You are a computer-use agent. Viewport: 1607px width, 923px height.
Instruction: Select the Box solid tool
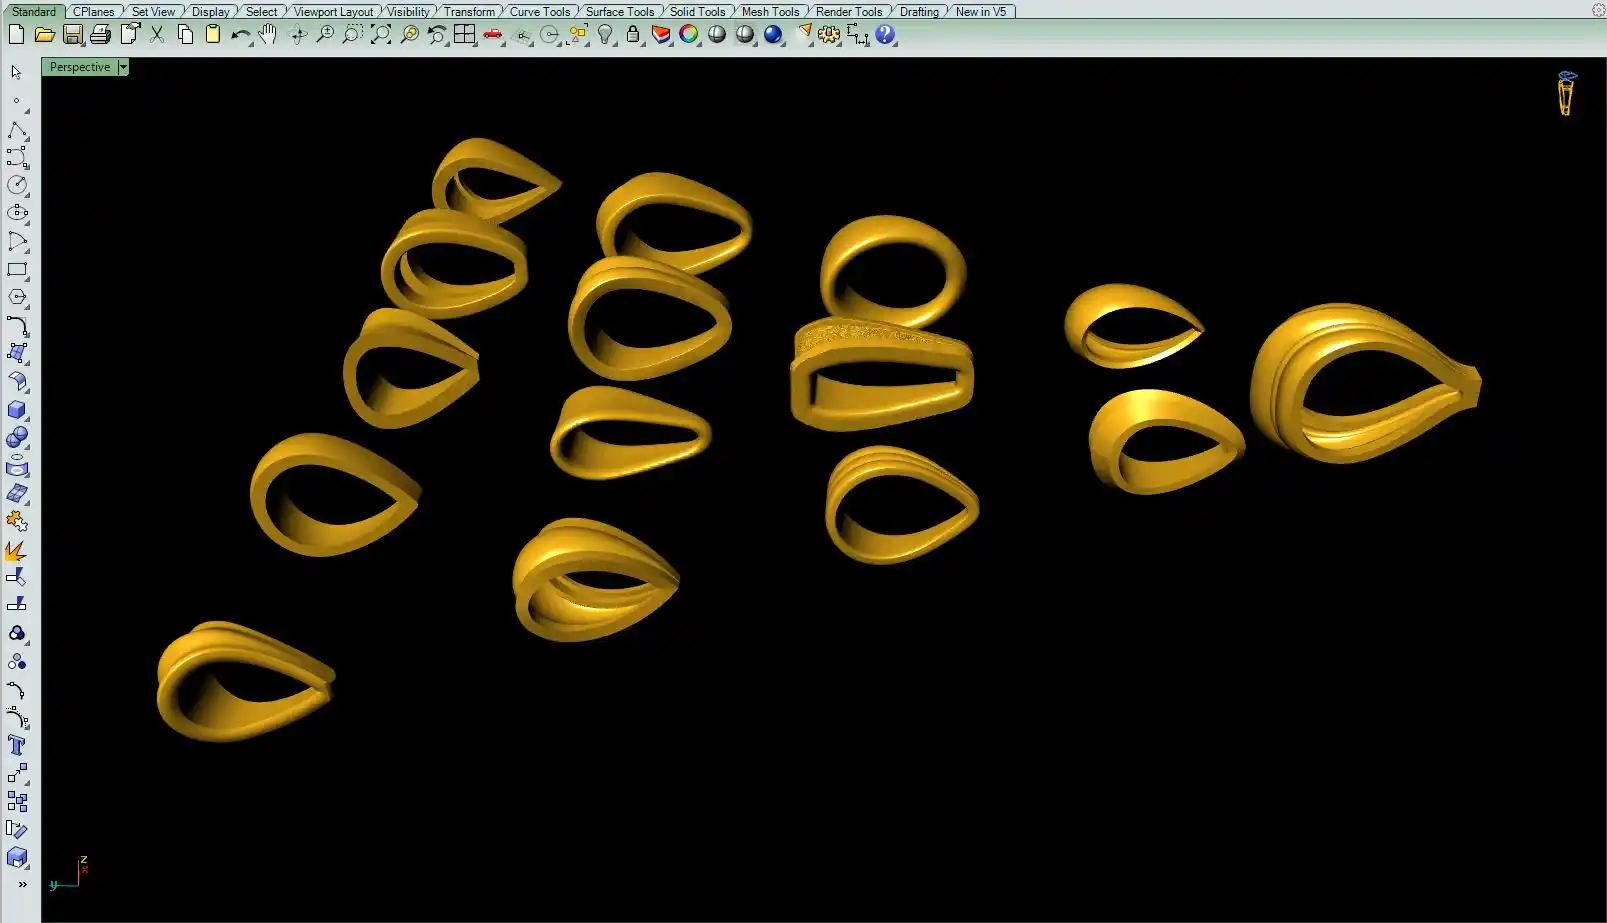(x=17, y=410)
